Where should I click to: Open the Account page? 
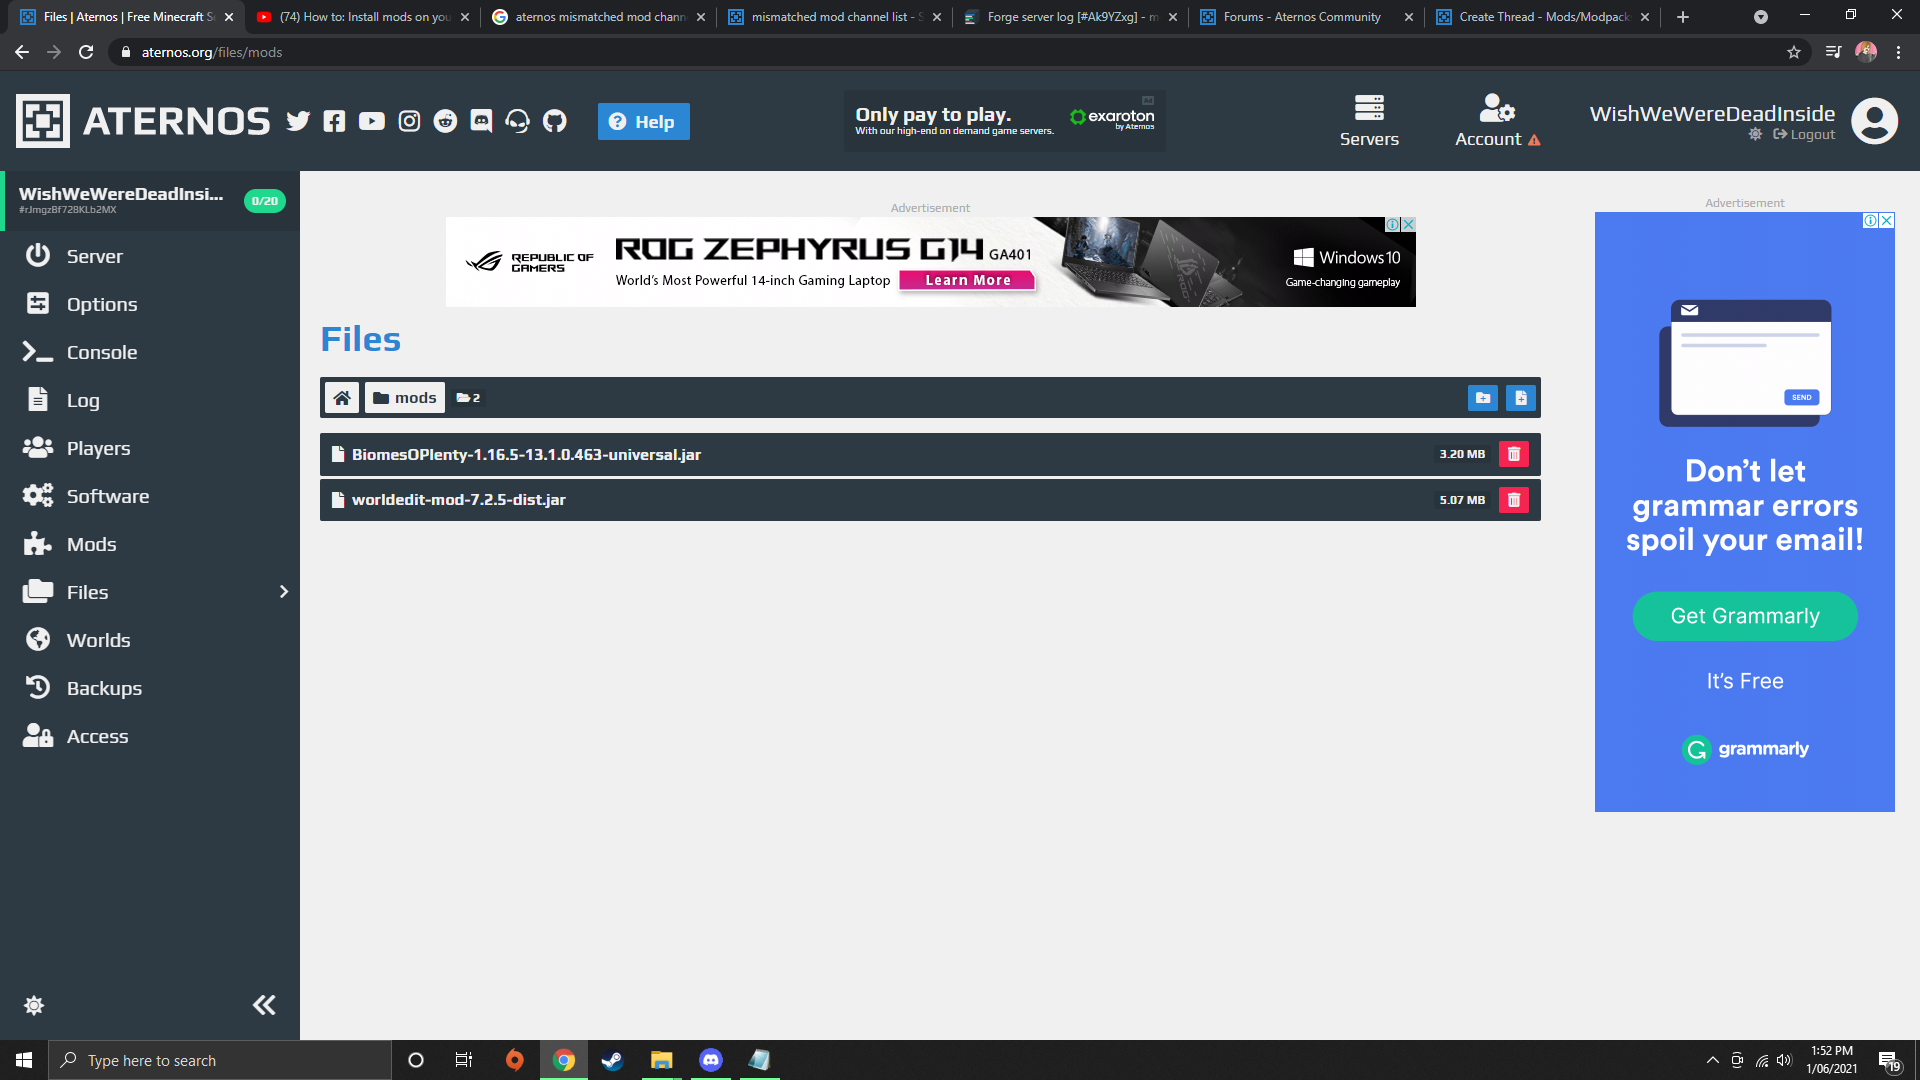(x=1497, y=121)
